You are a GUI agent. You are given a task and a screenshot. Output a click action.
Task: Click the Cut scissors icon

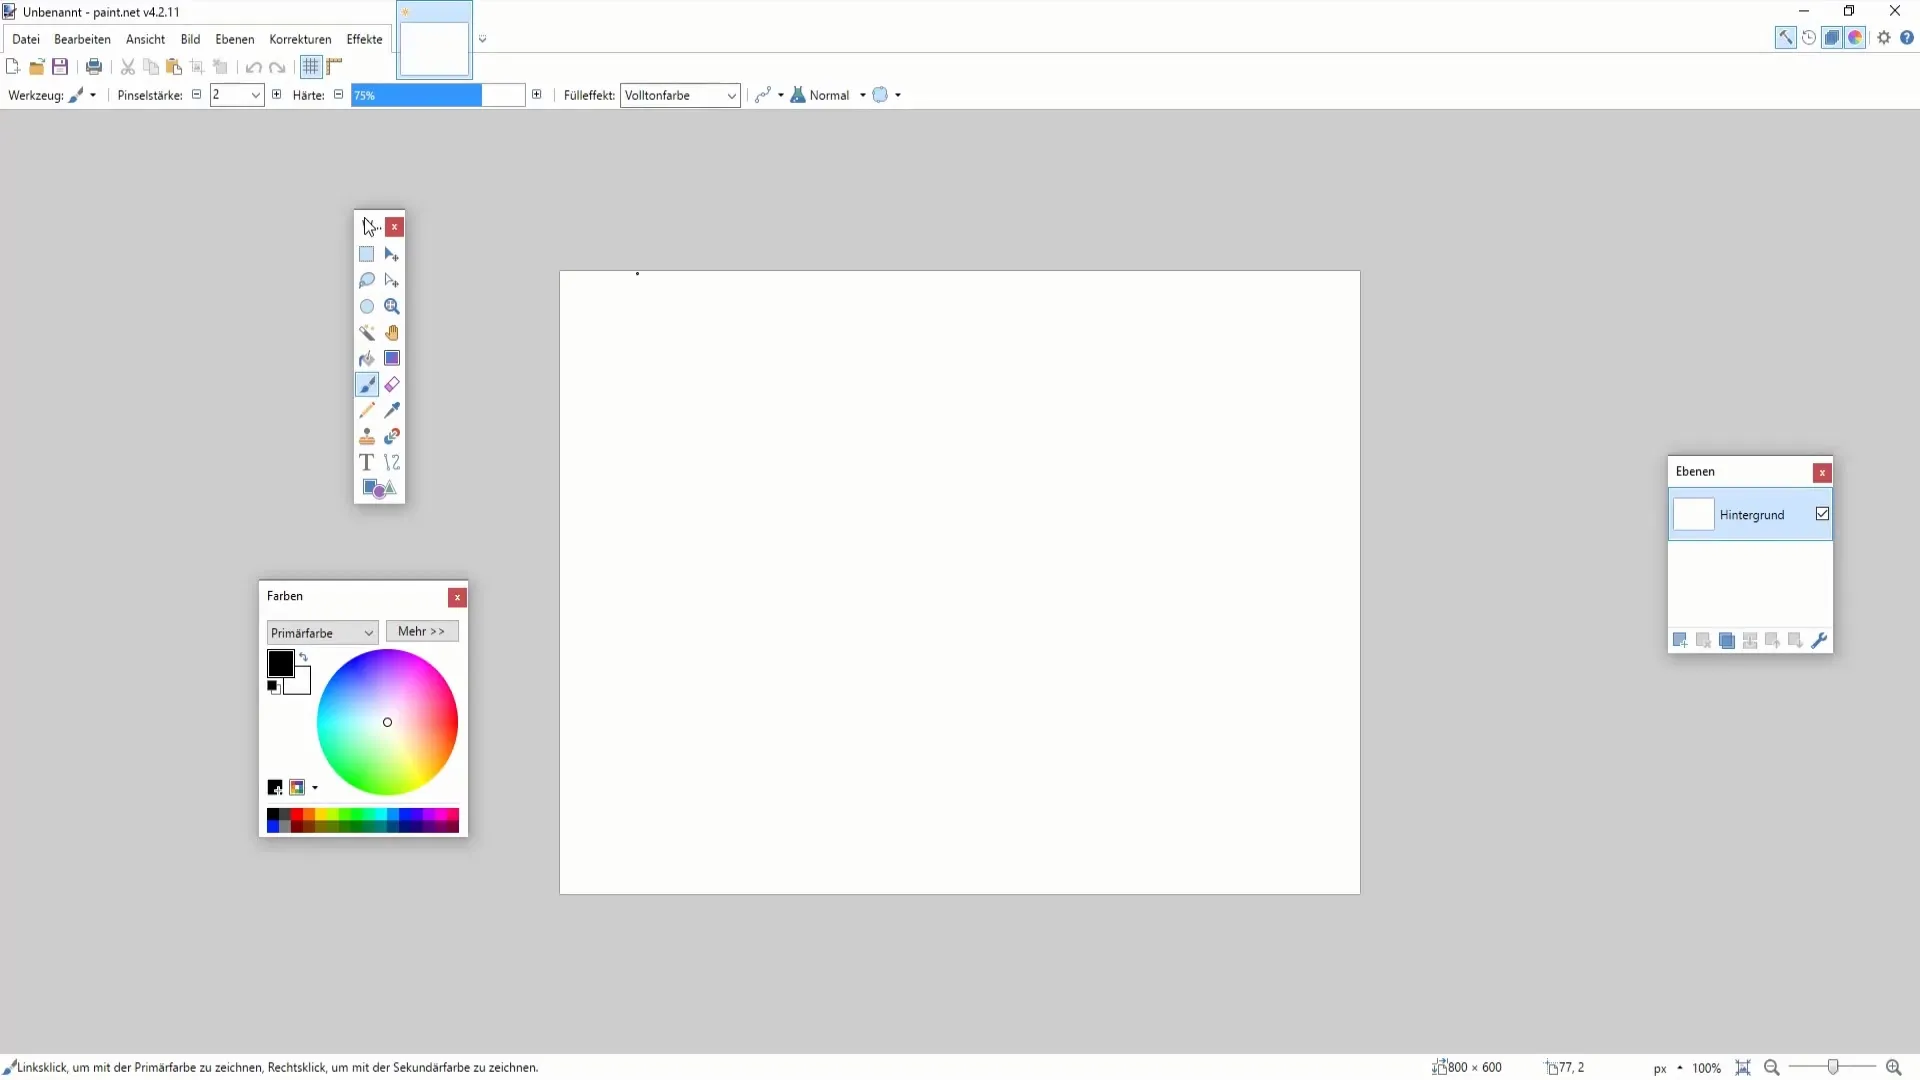[128, 67]
